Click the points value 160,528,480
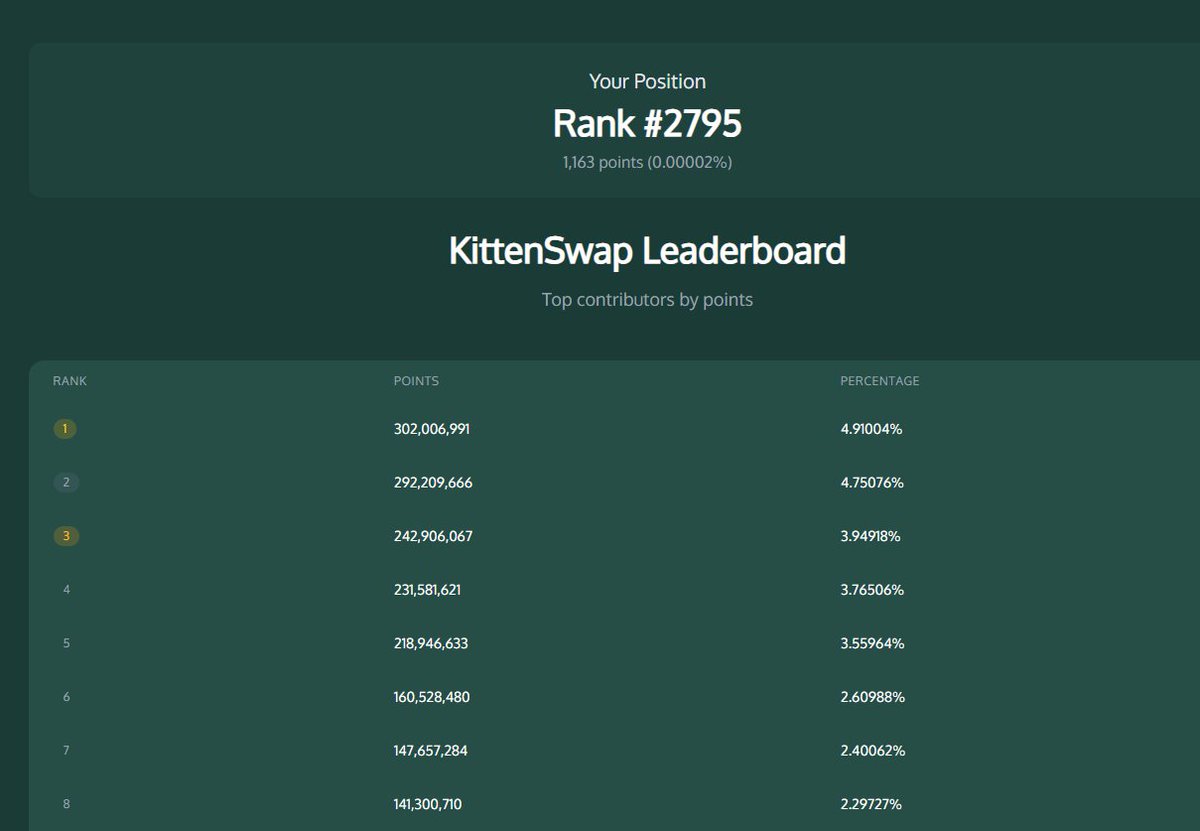 [x=432, y=697]
